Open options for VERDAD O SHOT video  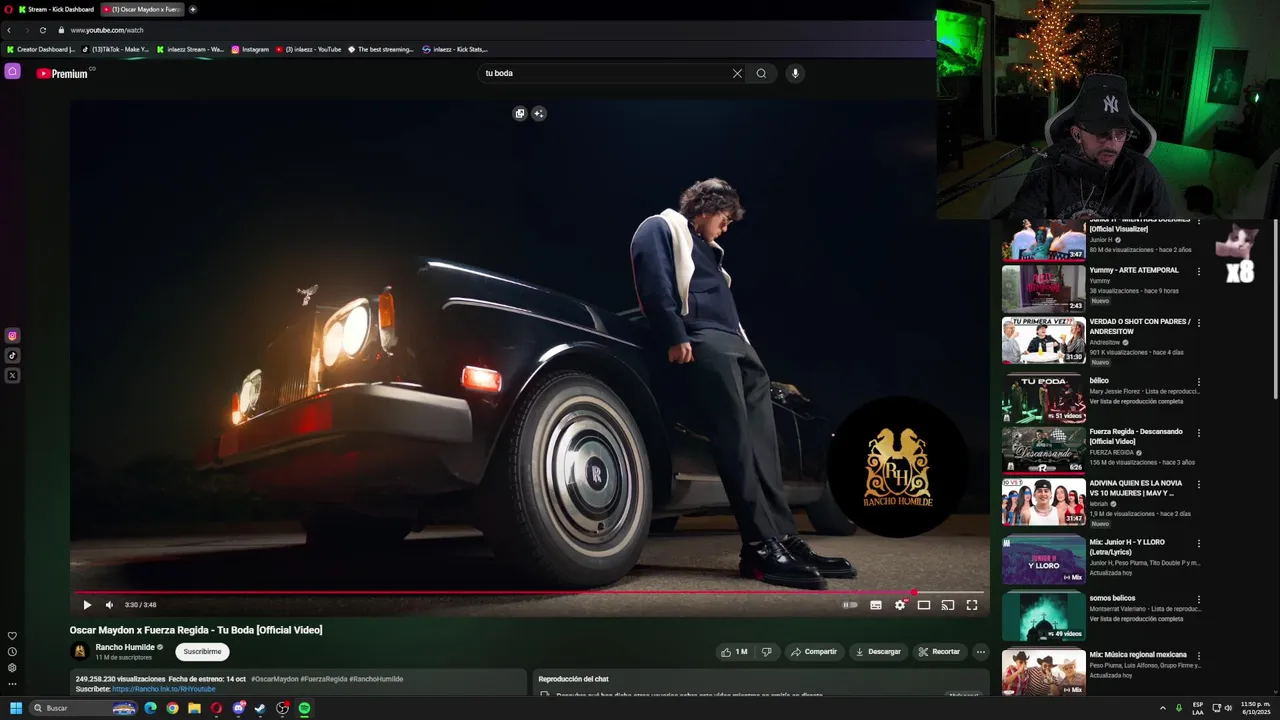[1199, 323]
